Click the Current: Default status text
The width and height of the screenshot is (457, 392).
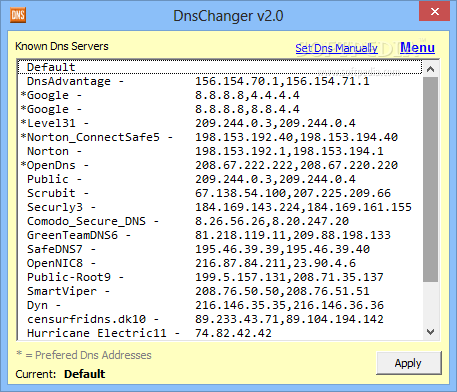click(60, 374)
